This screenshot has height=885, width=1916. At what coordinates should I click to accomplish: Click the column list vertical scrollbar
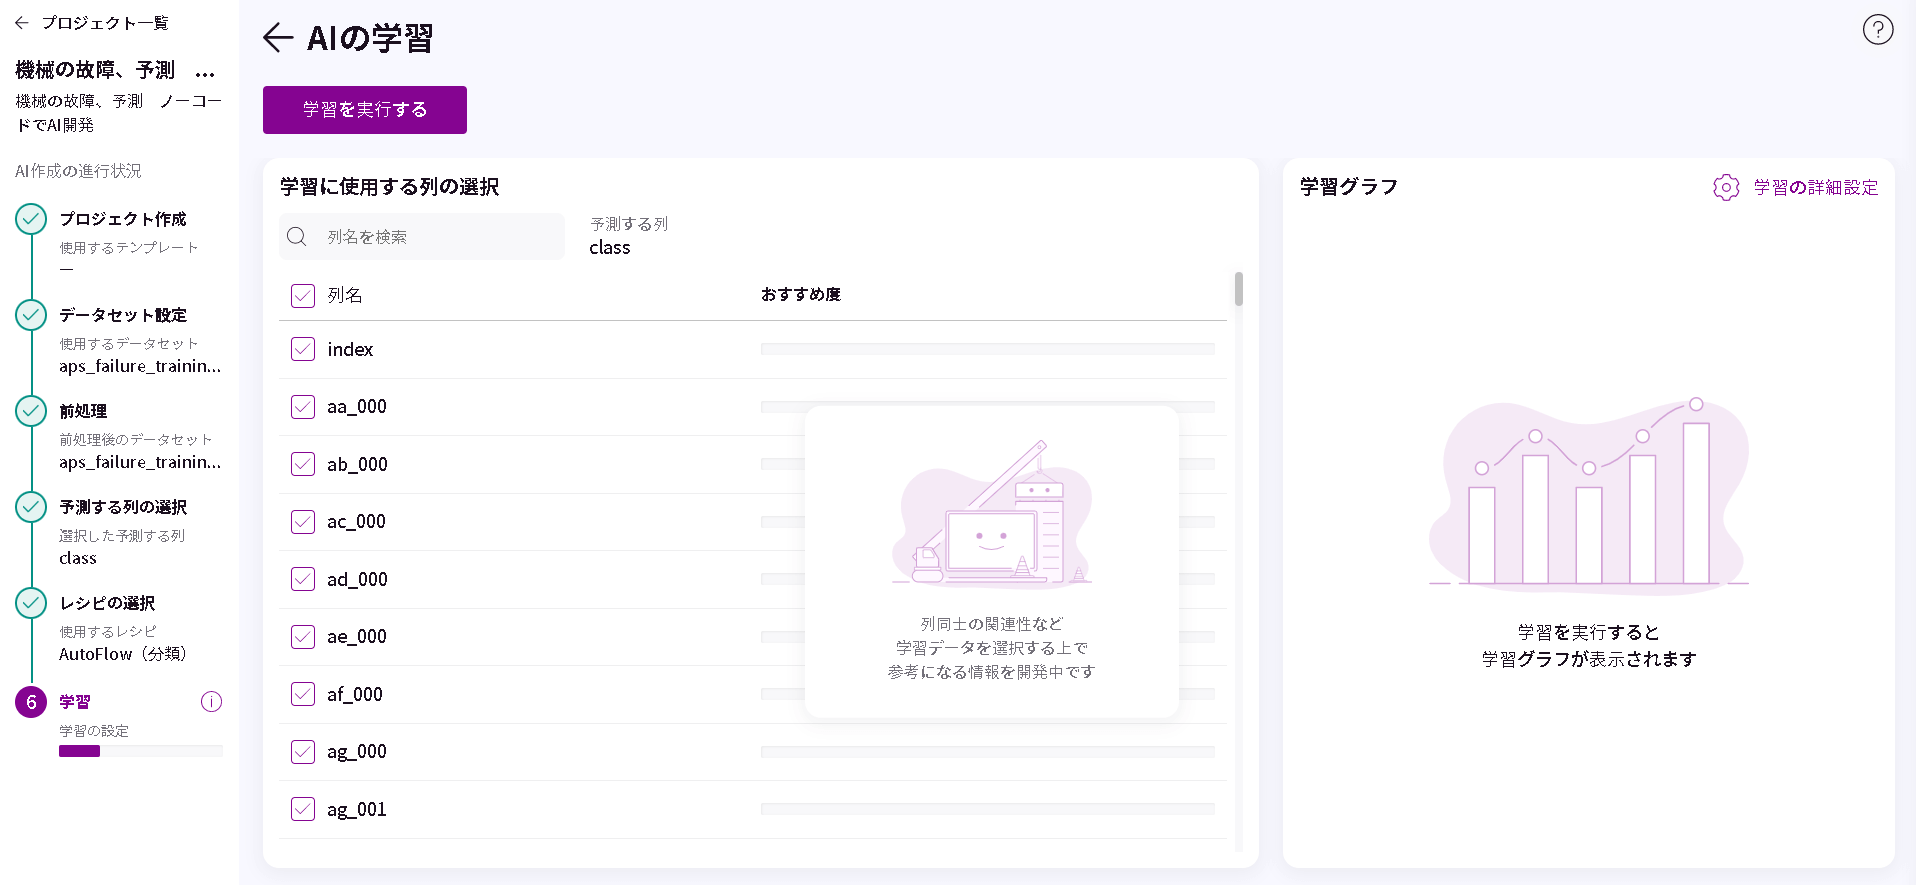(x=1239, y=289)
